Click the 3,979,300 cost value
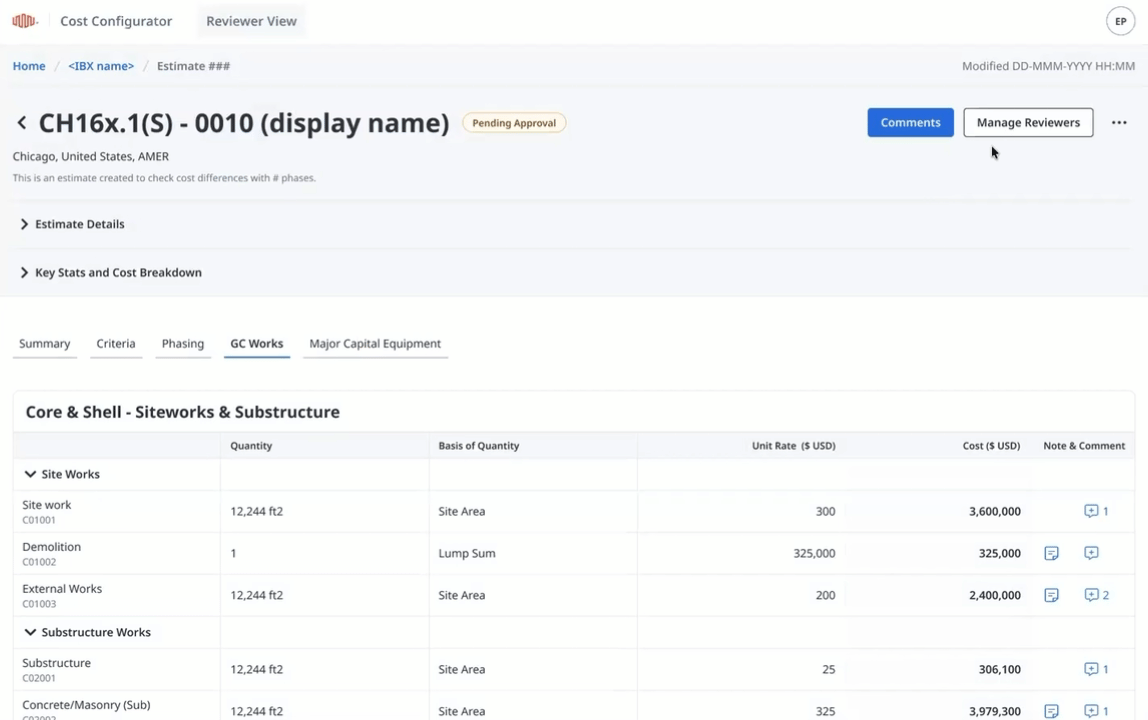The width and height of the screenshot is (1148, 720). pyautogui.click(x=994, y=711)
